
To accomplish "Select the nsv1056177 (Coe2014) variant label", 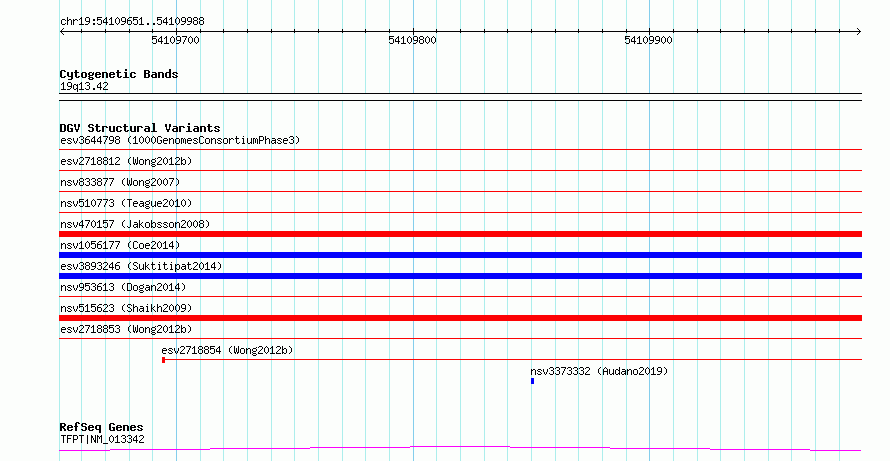I will tap(120, 245).
